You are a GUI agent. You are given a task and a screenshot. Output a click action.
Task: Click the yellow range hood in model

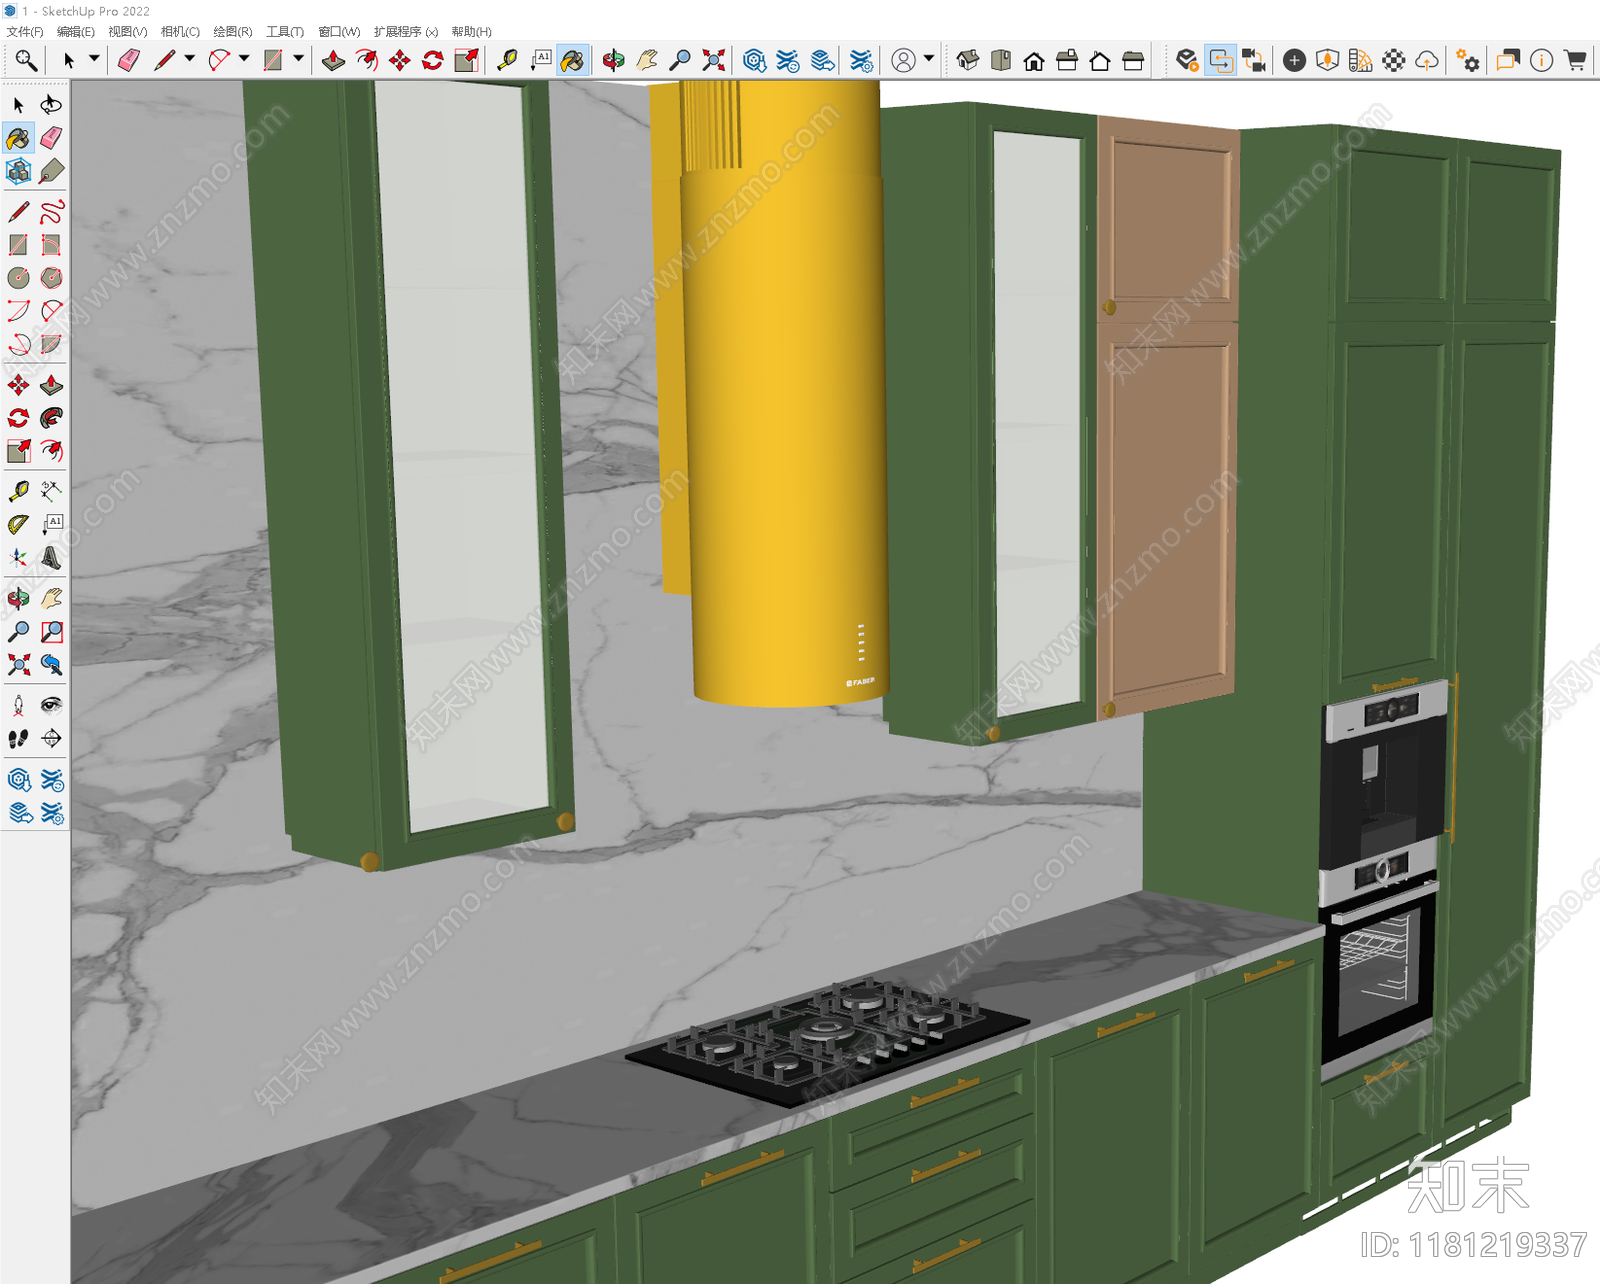[785, 400]
